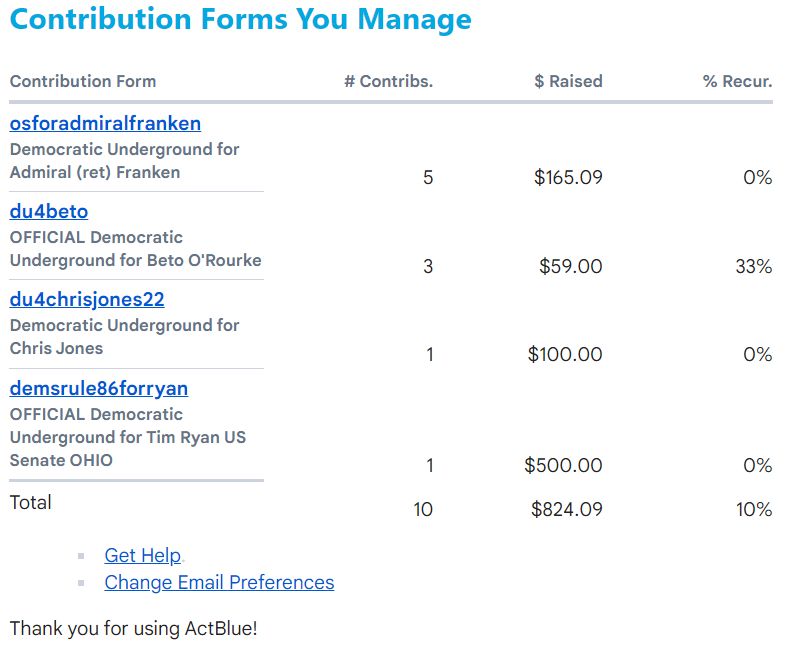The height and width of the screenshot is (648, 792).
Task: Click the % Recur. column header
Action: coord(737,82)
